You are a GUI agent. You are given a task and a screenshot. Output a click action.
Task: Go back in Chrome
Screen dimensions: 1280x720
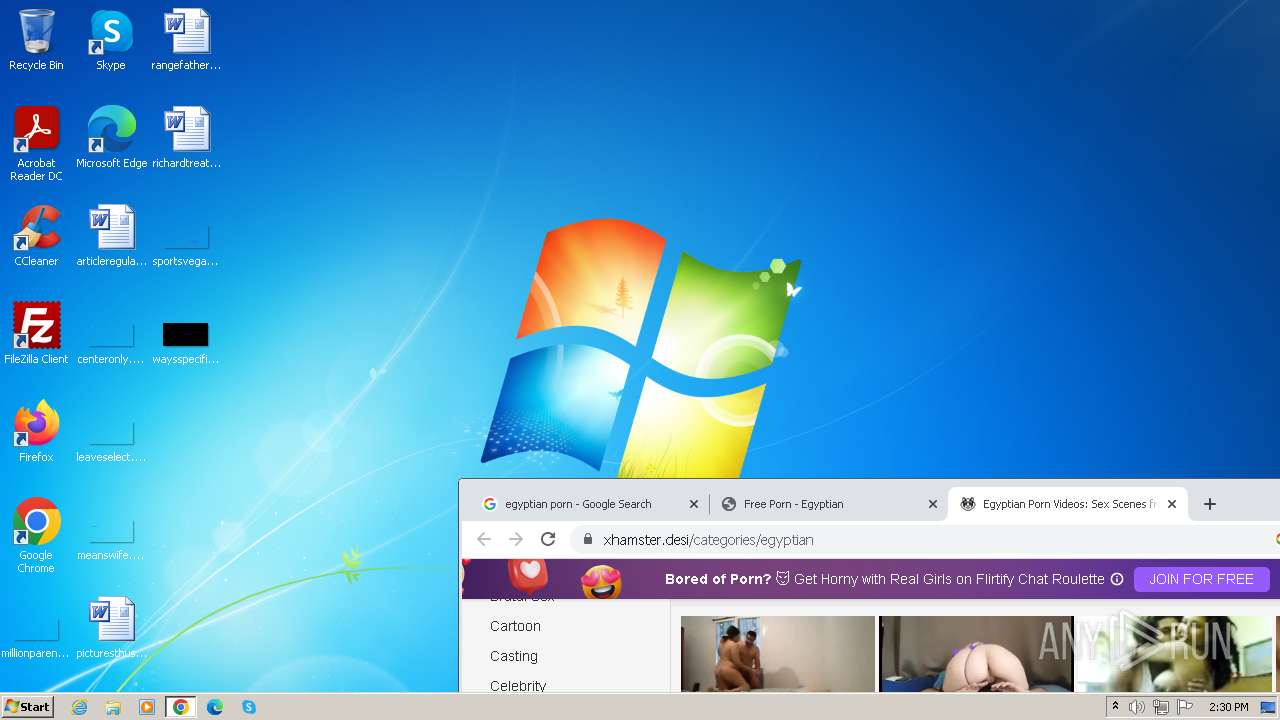[484, 539]
